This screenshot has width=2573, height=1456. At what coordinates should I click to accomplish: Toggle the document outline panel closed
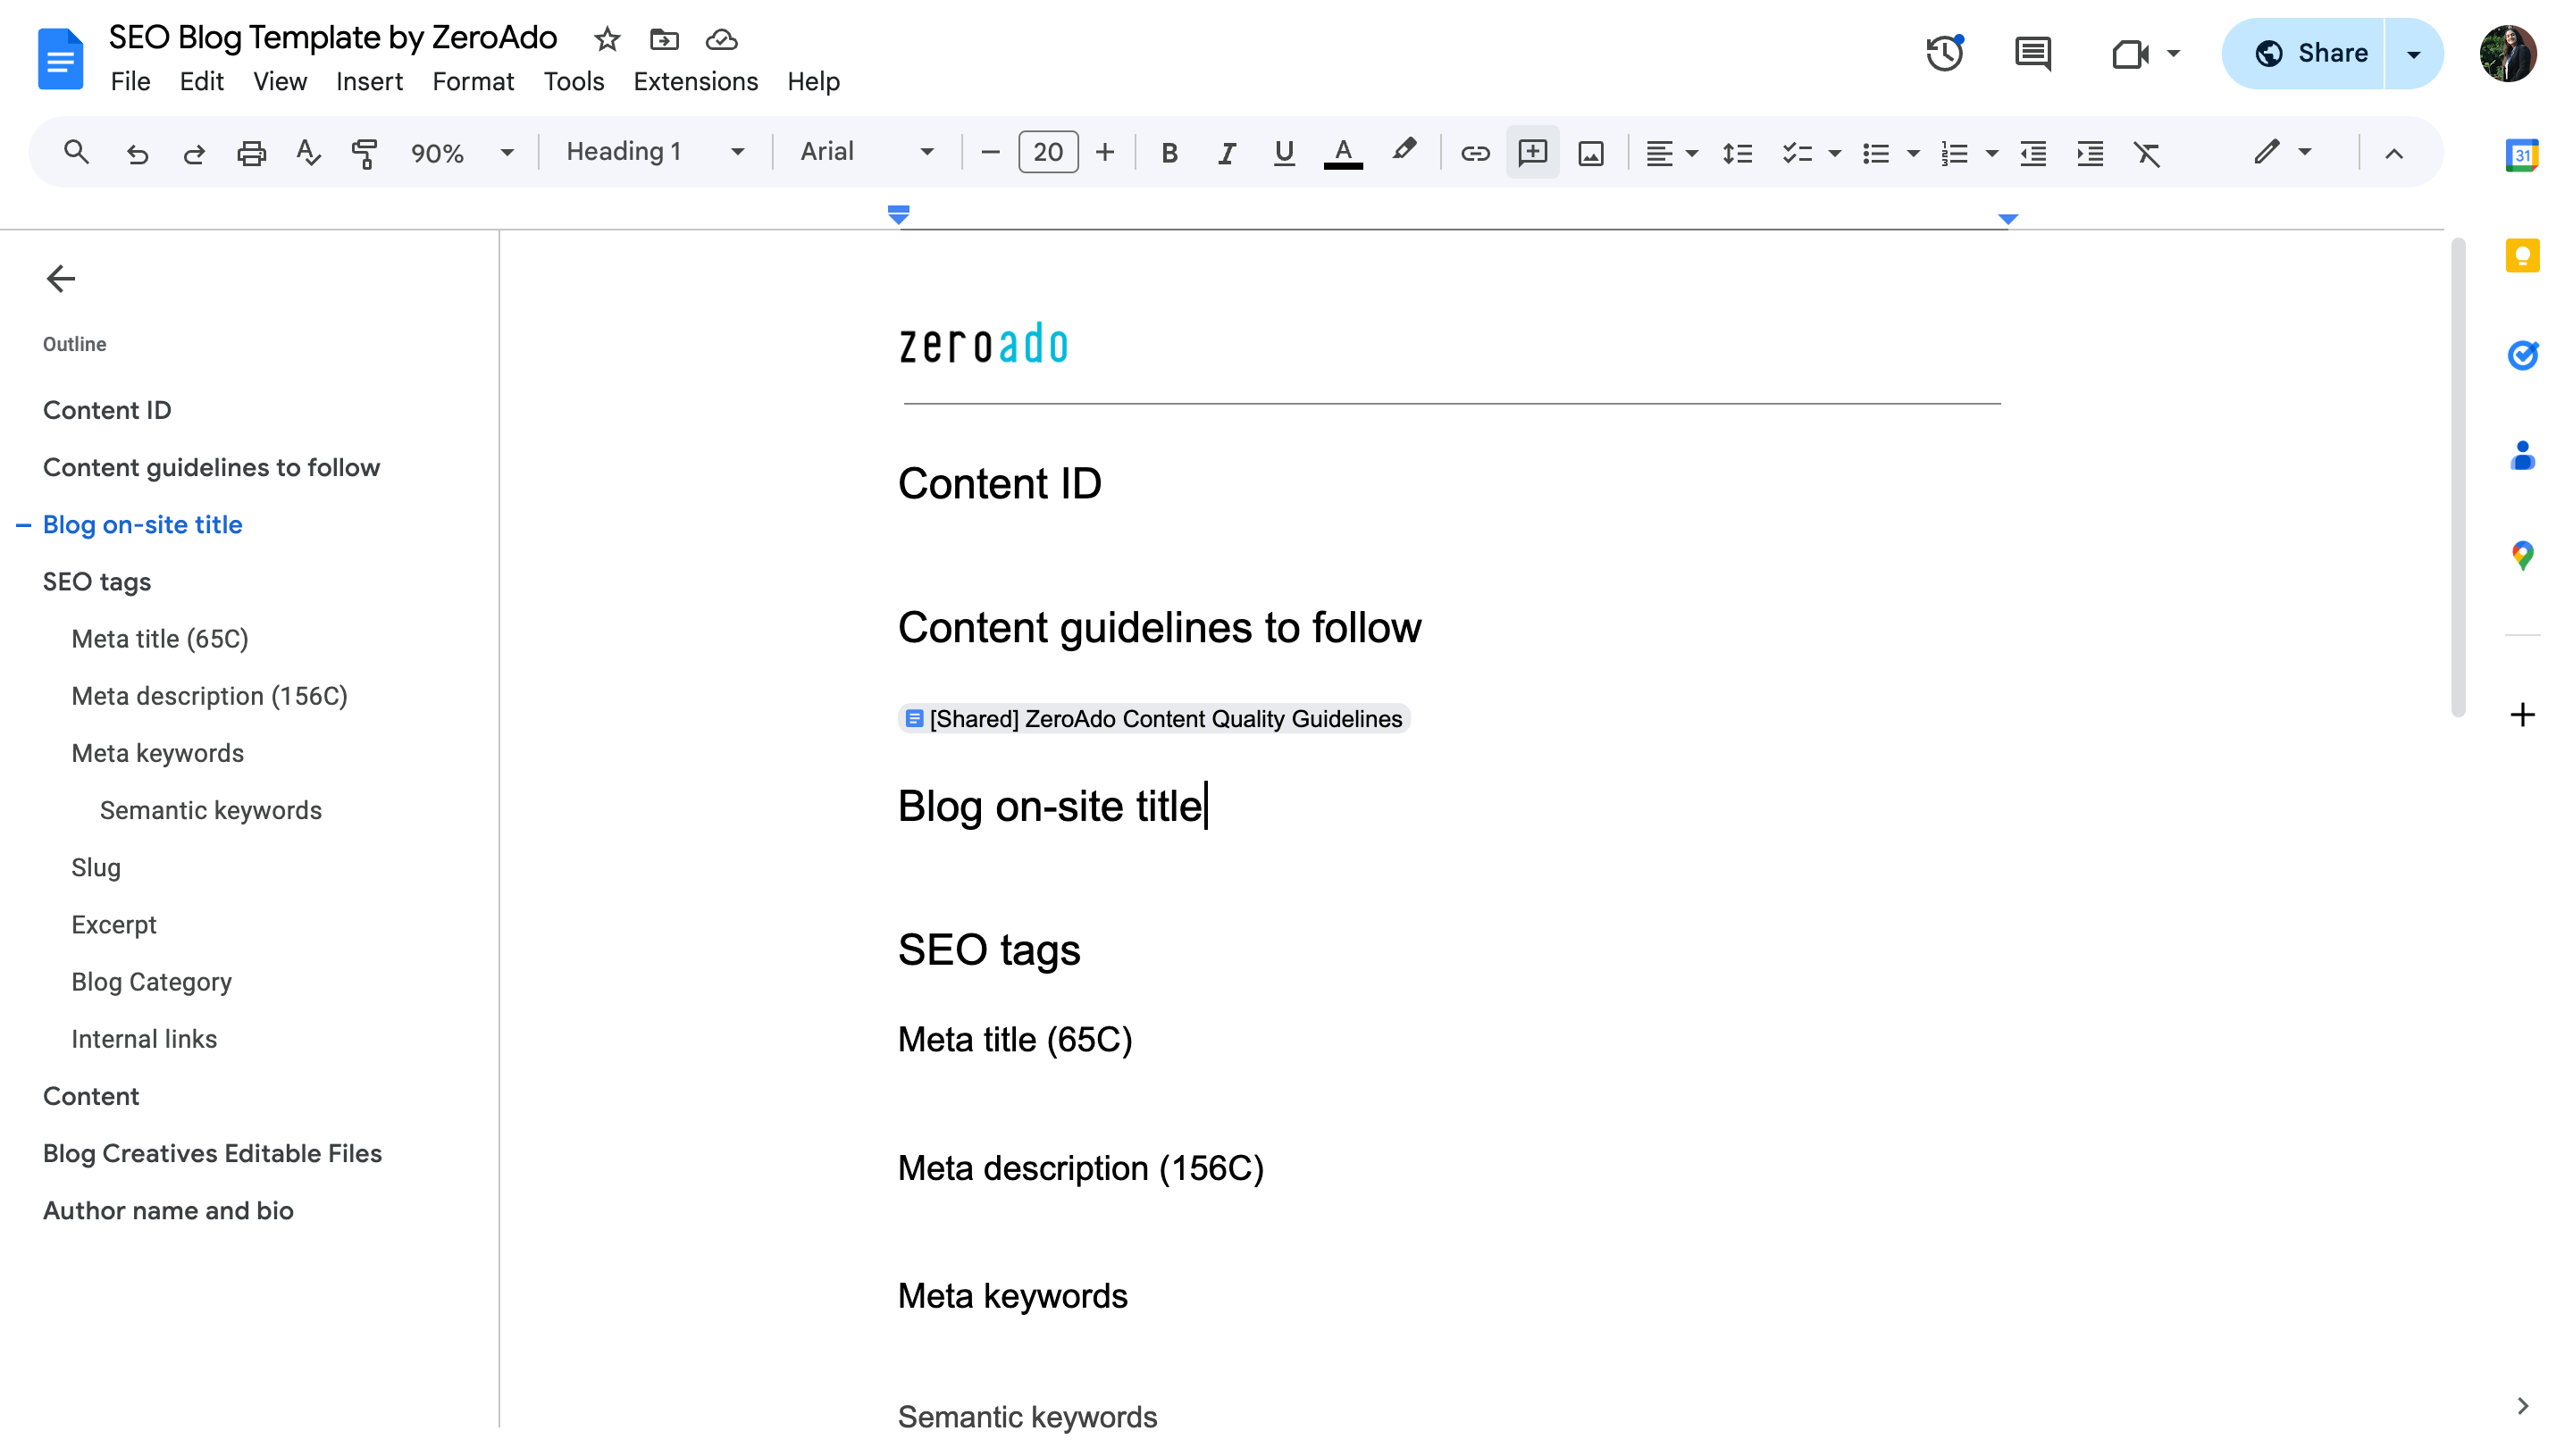tap(60, 278)
